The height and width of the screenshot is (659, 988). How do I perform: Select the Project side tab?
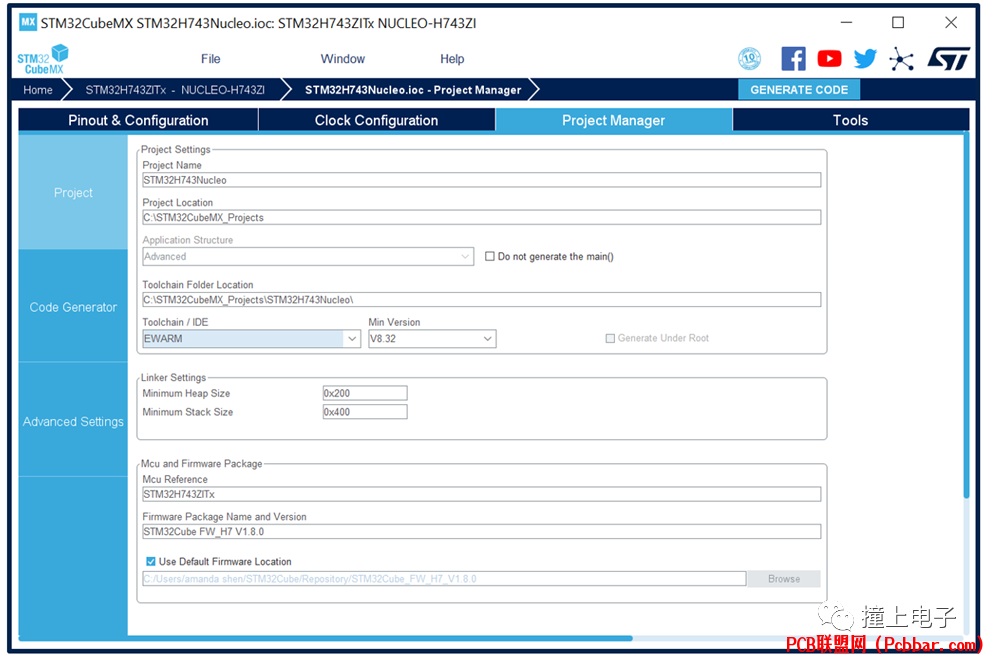click(x=73, y=193)
